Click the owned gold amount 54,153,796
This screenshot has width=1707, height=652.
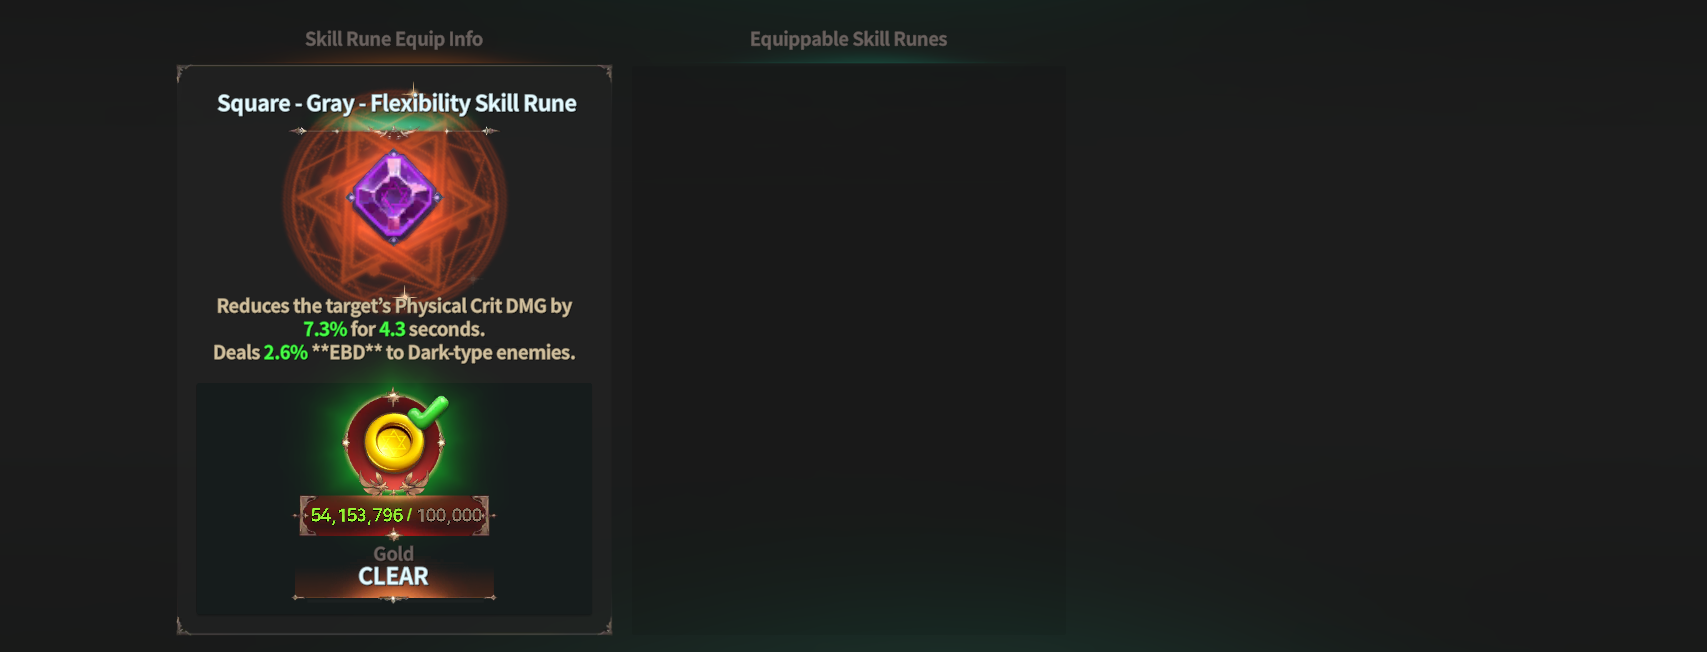(x=356, y=515)
